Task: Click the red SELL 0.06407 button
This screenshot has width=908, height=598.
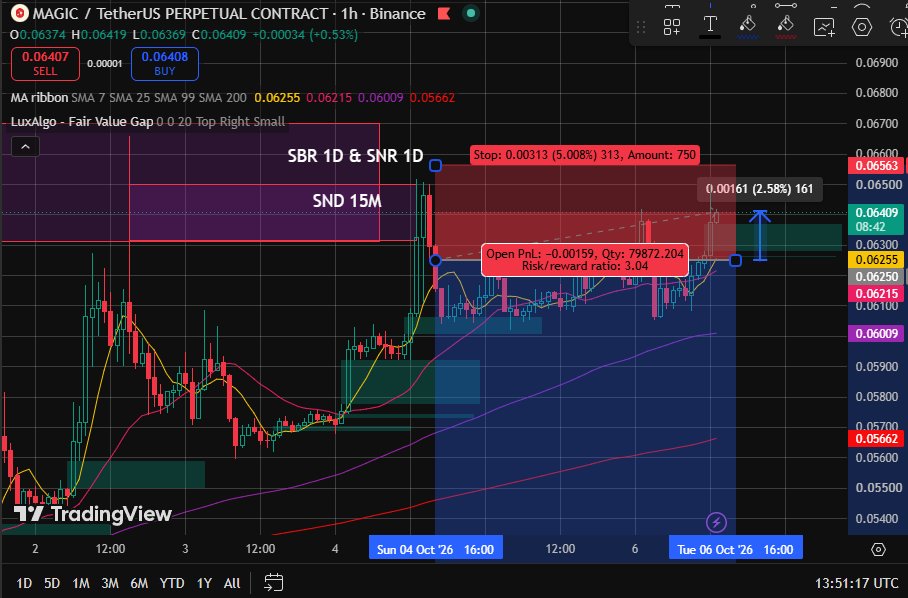Action: click(x=45, y=64)
